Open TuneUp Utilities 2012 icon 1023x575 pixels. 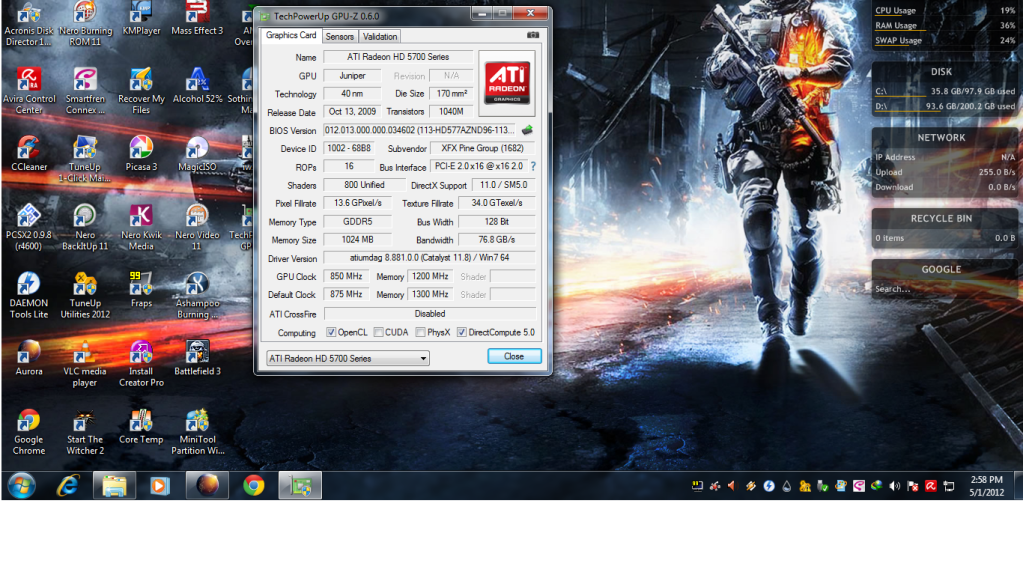[x=85, y=296]
